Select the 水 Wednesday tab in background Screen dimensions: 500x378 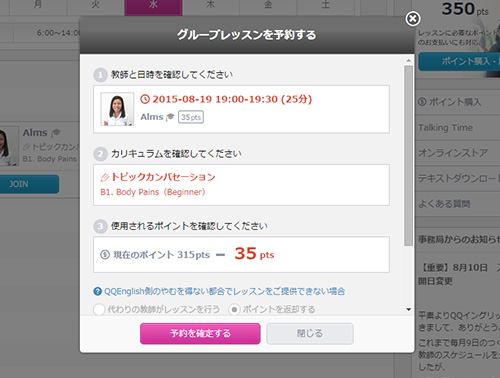click(x=153, y=7)
